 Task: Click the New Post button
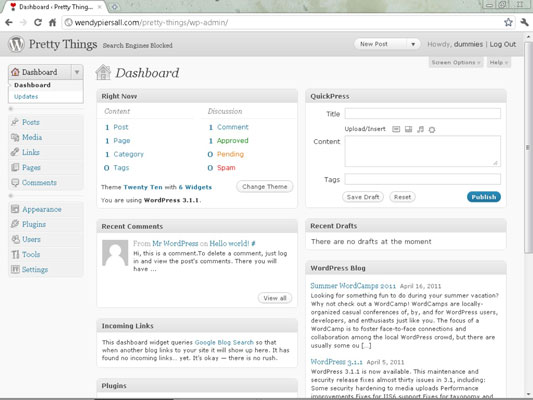coord(374,44)
